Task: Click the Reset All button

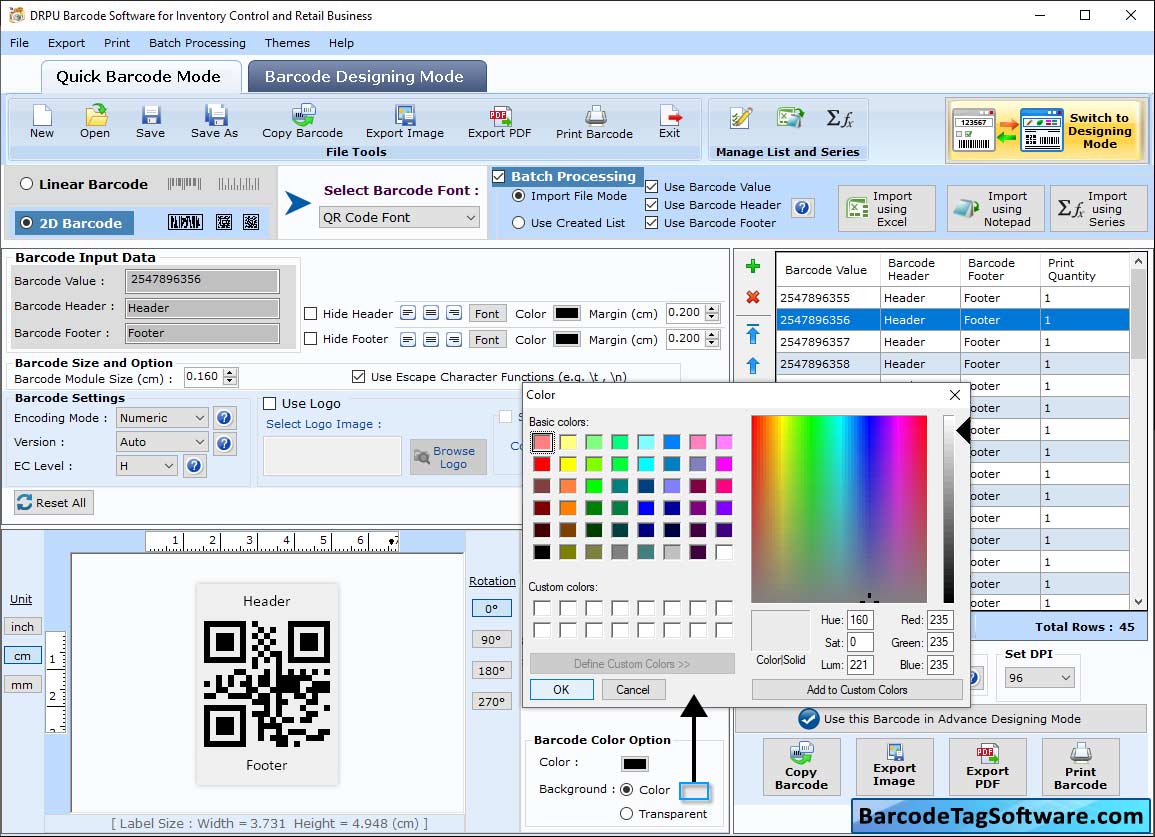Action: (x=54, y=502)
